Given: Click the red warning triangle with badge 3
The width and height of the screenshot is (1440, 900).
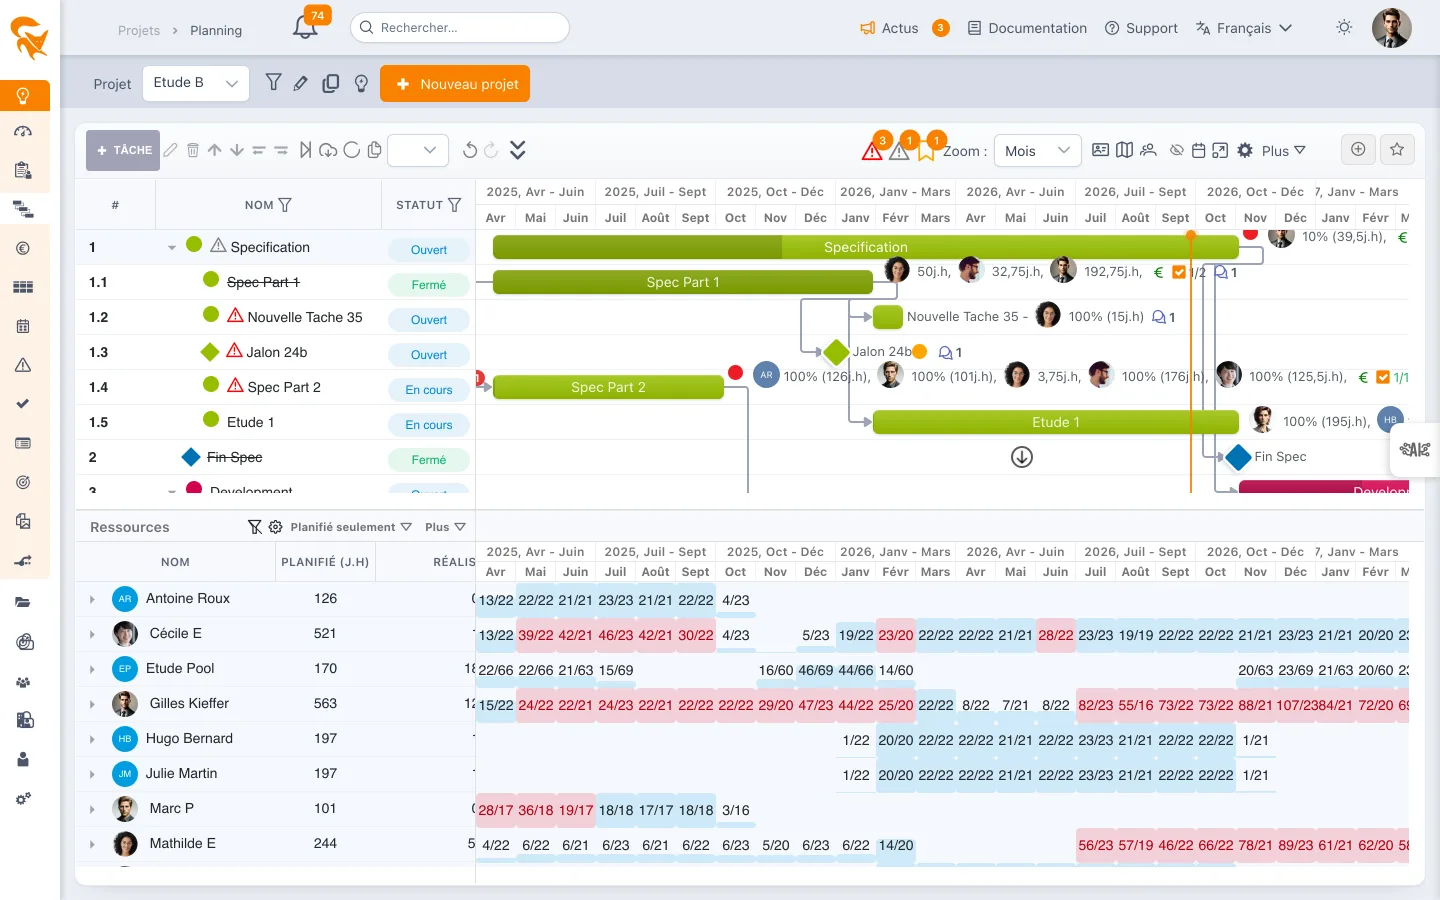Looking at the screenshot, I should (x=873, y=151).
